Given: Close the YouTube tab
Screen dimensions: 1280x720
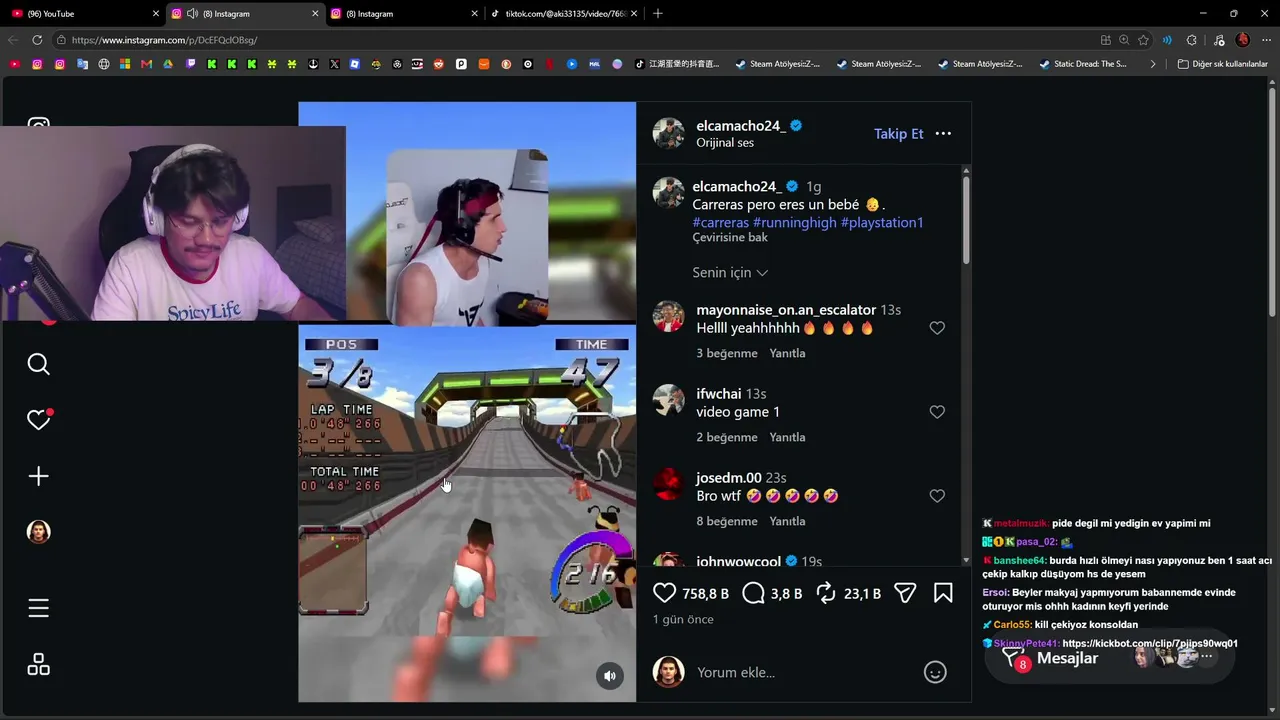Looking at the screenshot, I should click(156, 13).
